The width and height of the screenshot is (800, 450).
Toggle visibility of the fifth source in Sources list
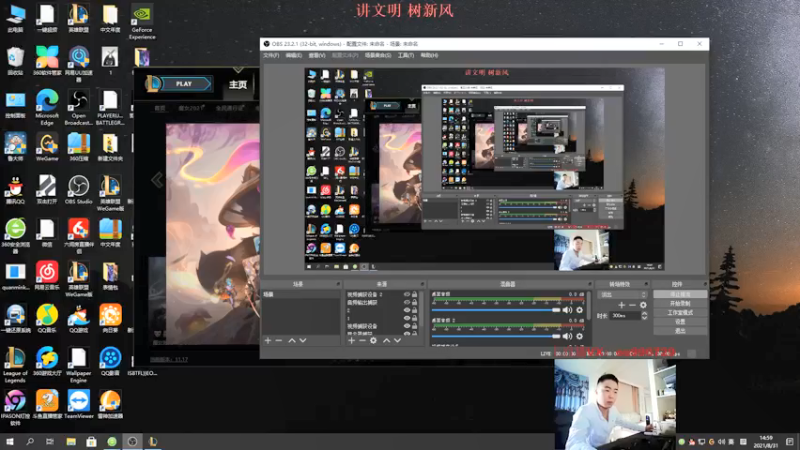[407, 326]
